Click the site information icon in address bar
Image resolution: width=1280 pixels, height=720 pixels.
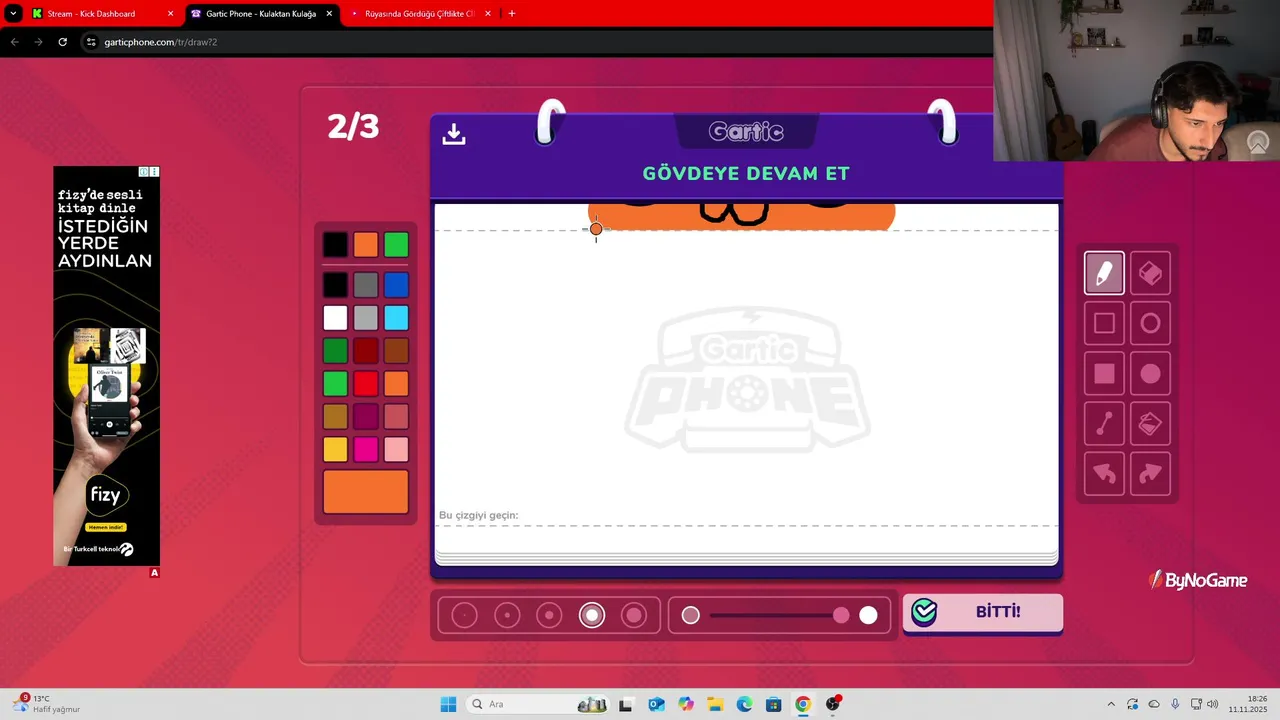[x=91, y=42]
